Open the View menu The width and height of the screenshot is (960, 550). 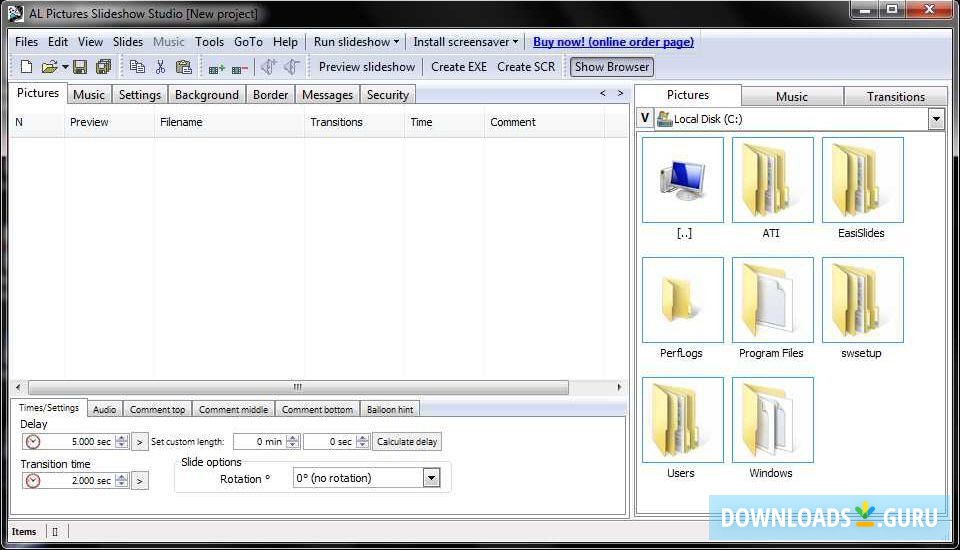[x=90, y=42]
